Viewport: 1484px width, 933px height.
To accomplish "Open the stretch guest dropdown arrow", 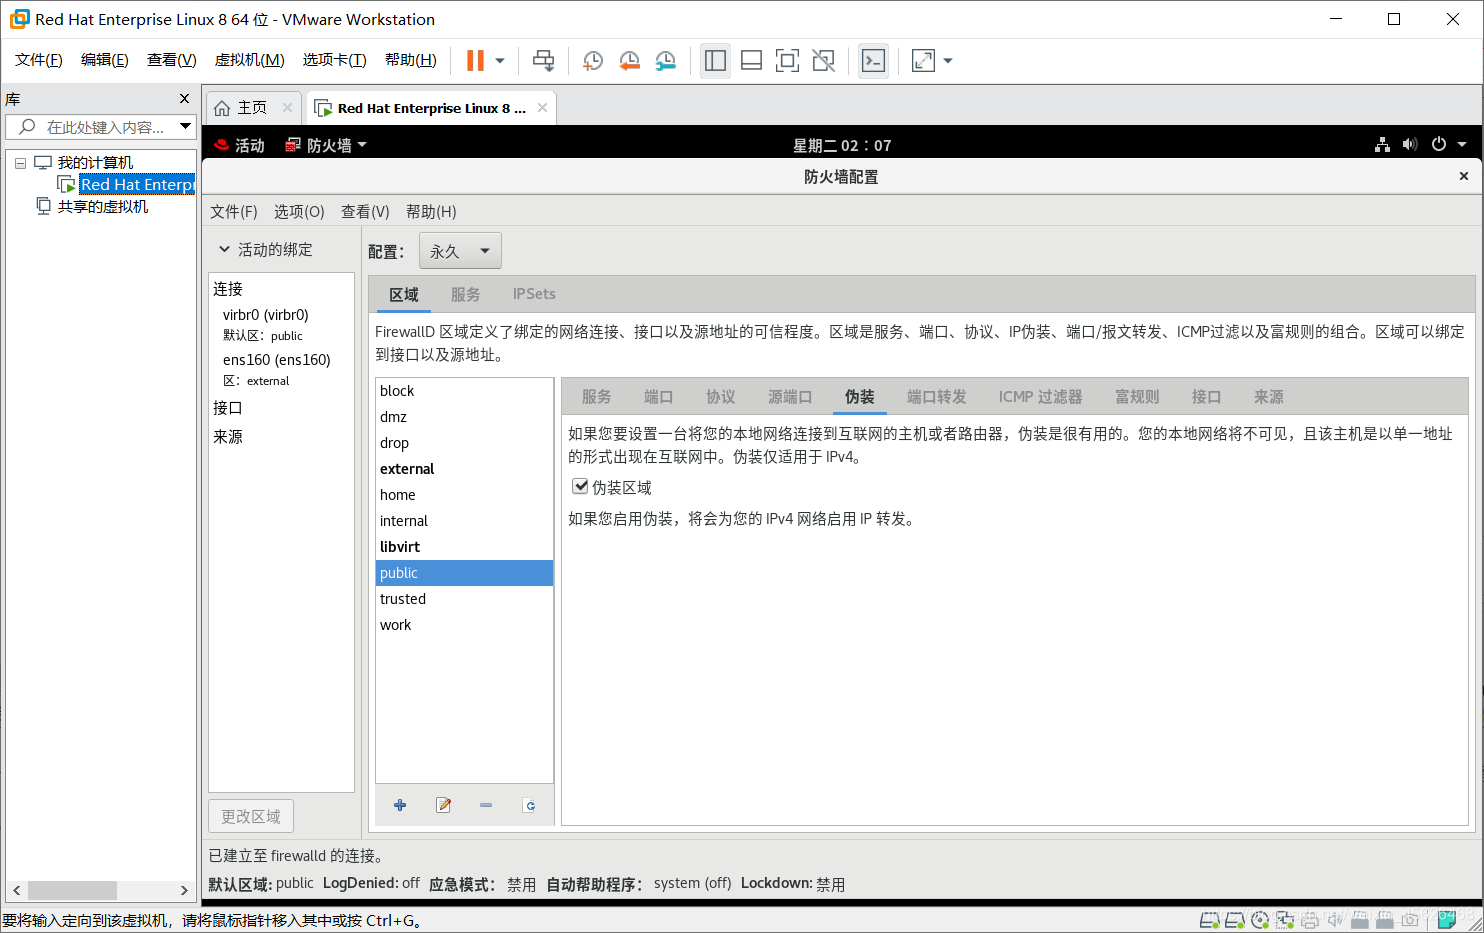I will pyautogui.click(x=948, y=61).
